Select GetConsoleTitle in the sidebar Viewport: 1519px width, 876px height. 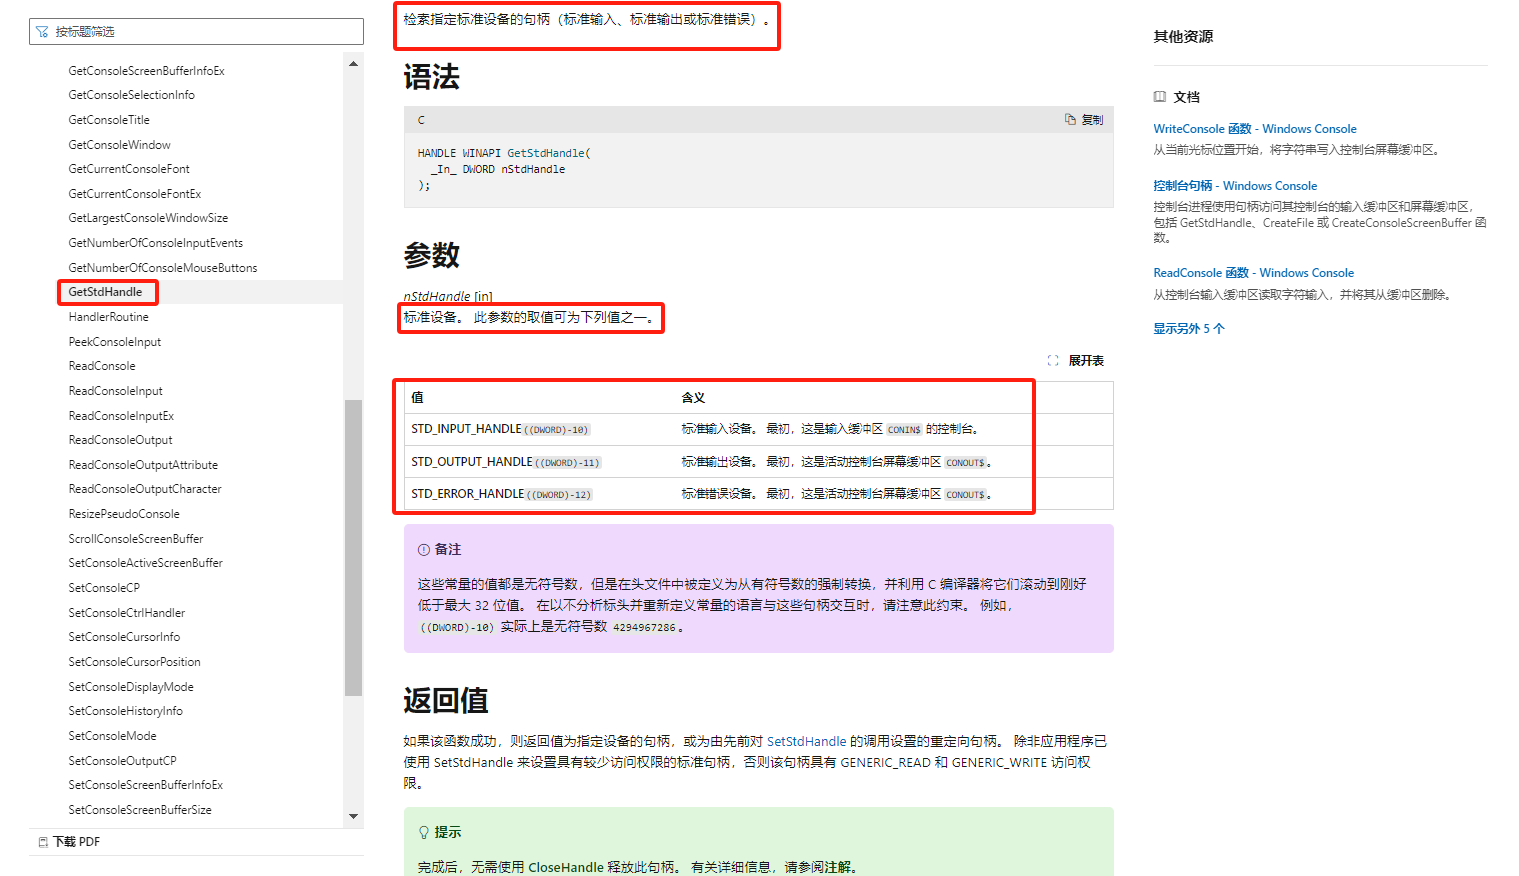click(x=109, y=120)
